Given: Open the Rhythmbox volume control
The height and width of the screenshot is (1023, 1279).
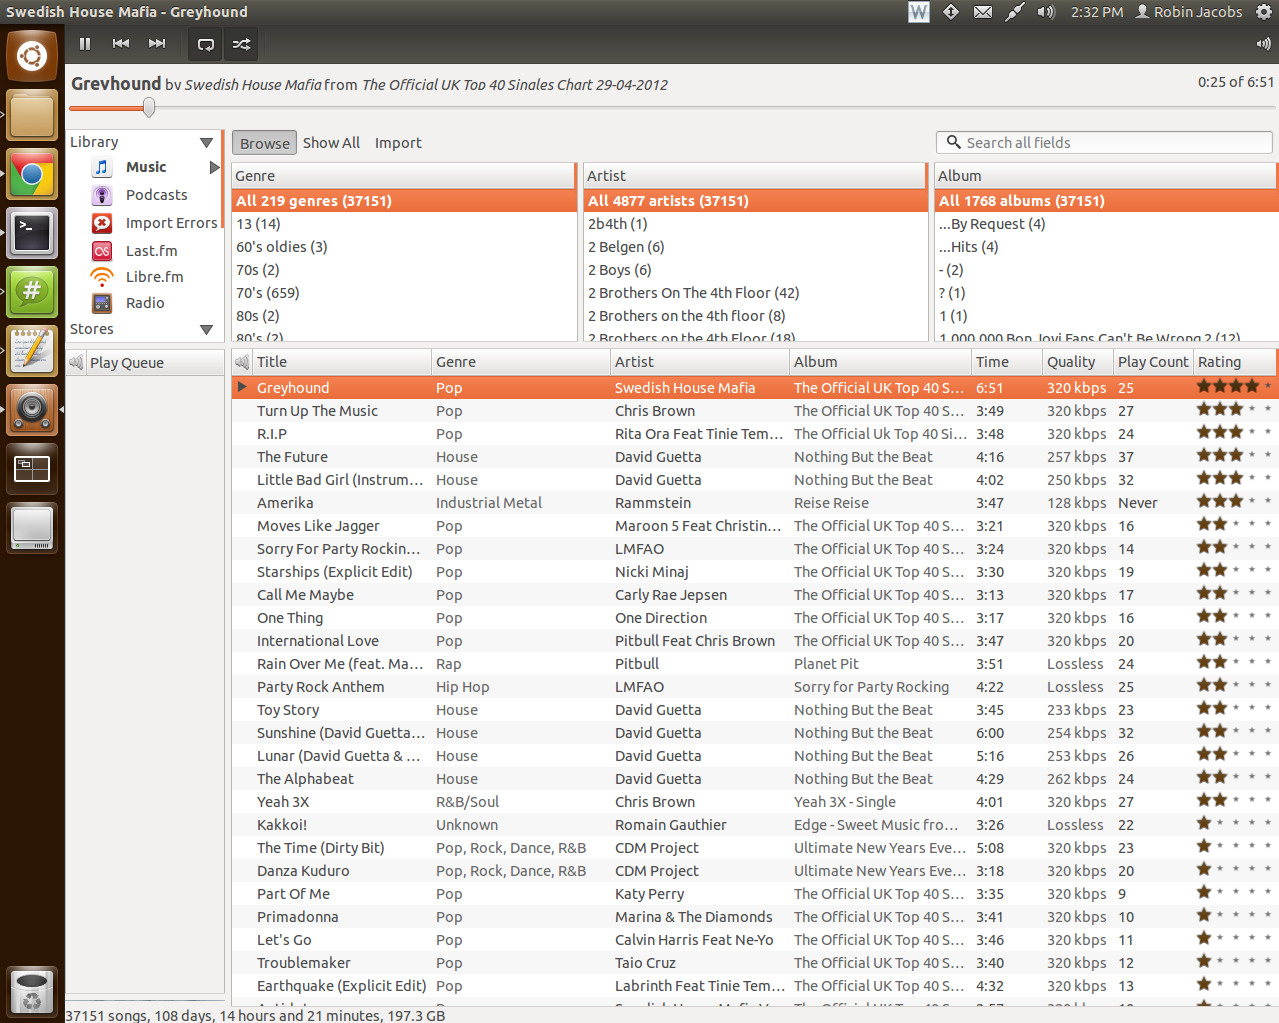Looking at the screenshot, I should 1263,44.
